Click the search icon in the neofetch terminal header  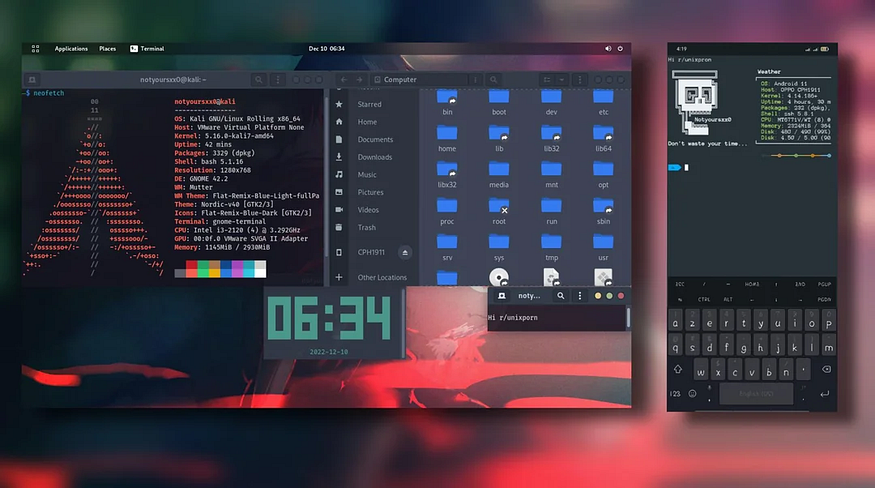click(258, 79)
